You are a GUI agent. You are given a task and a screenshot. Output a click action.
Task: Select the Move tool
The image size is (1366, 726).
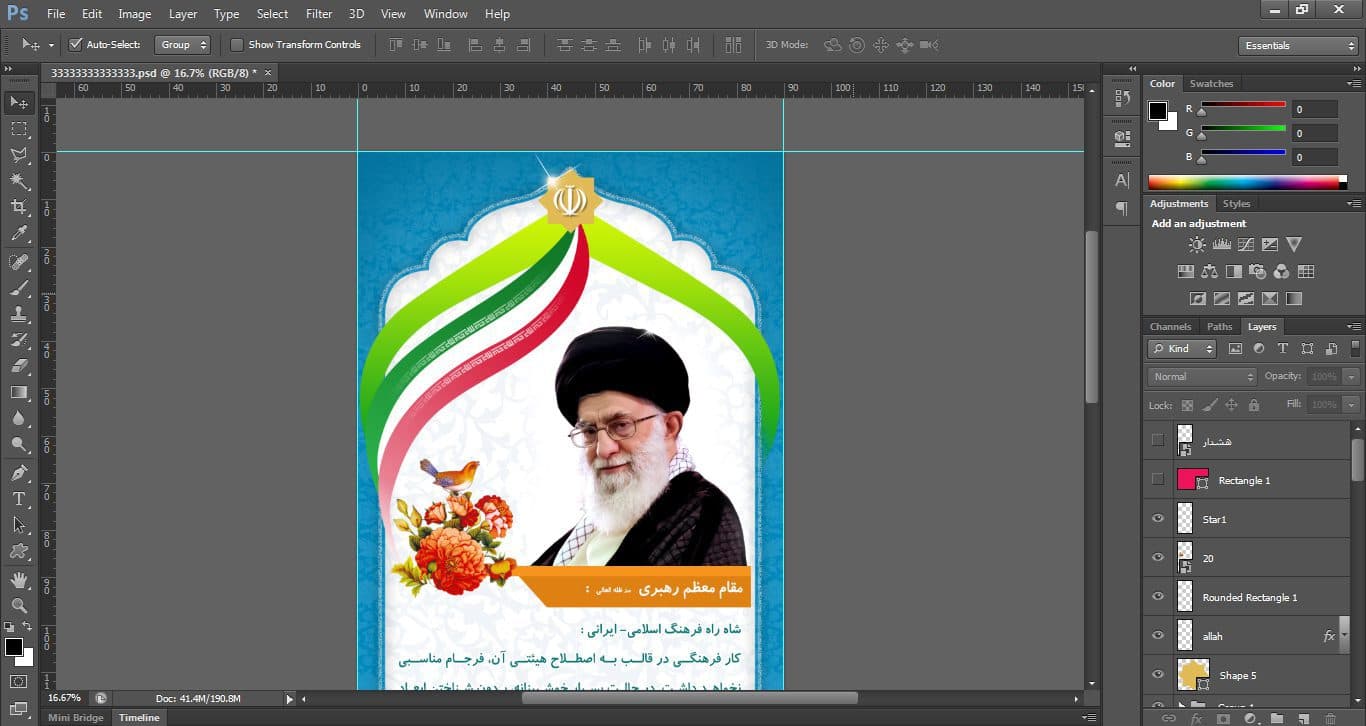click(19, 102)
